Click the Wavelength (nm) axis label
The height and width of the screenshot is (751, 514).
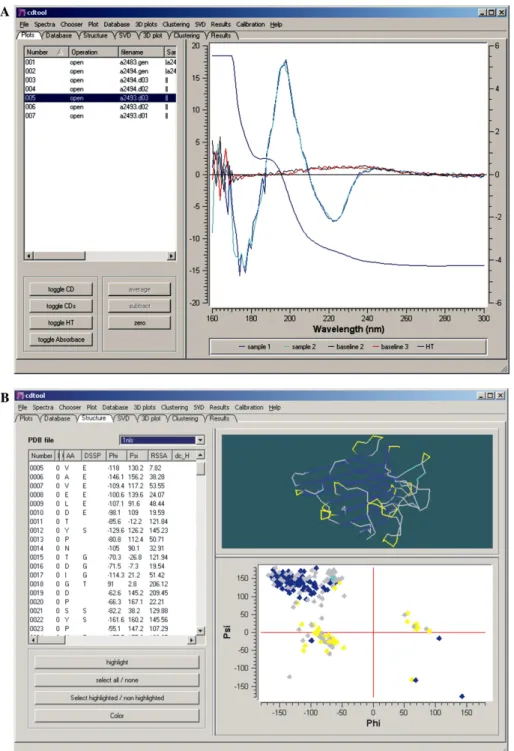[x=348, y=330]
